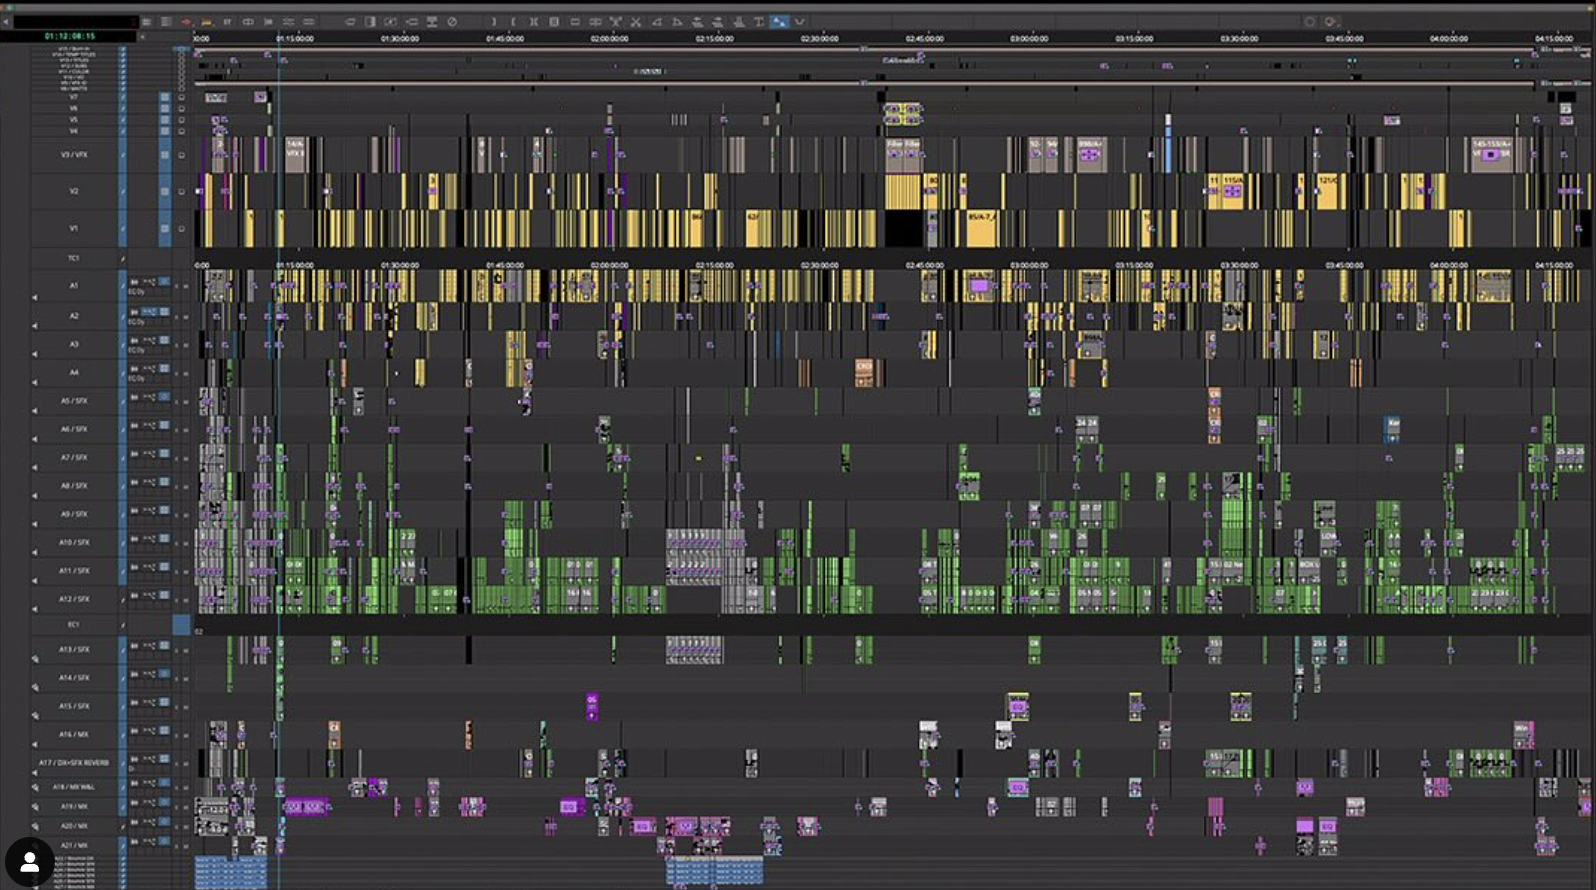Select the 'A5 / SFX' track label

coord(74,401)
